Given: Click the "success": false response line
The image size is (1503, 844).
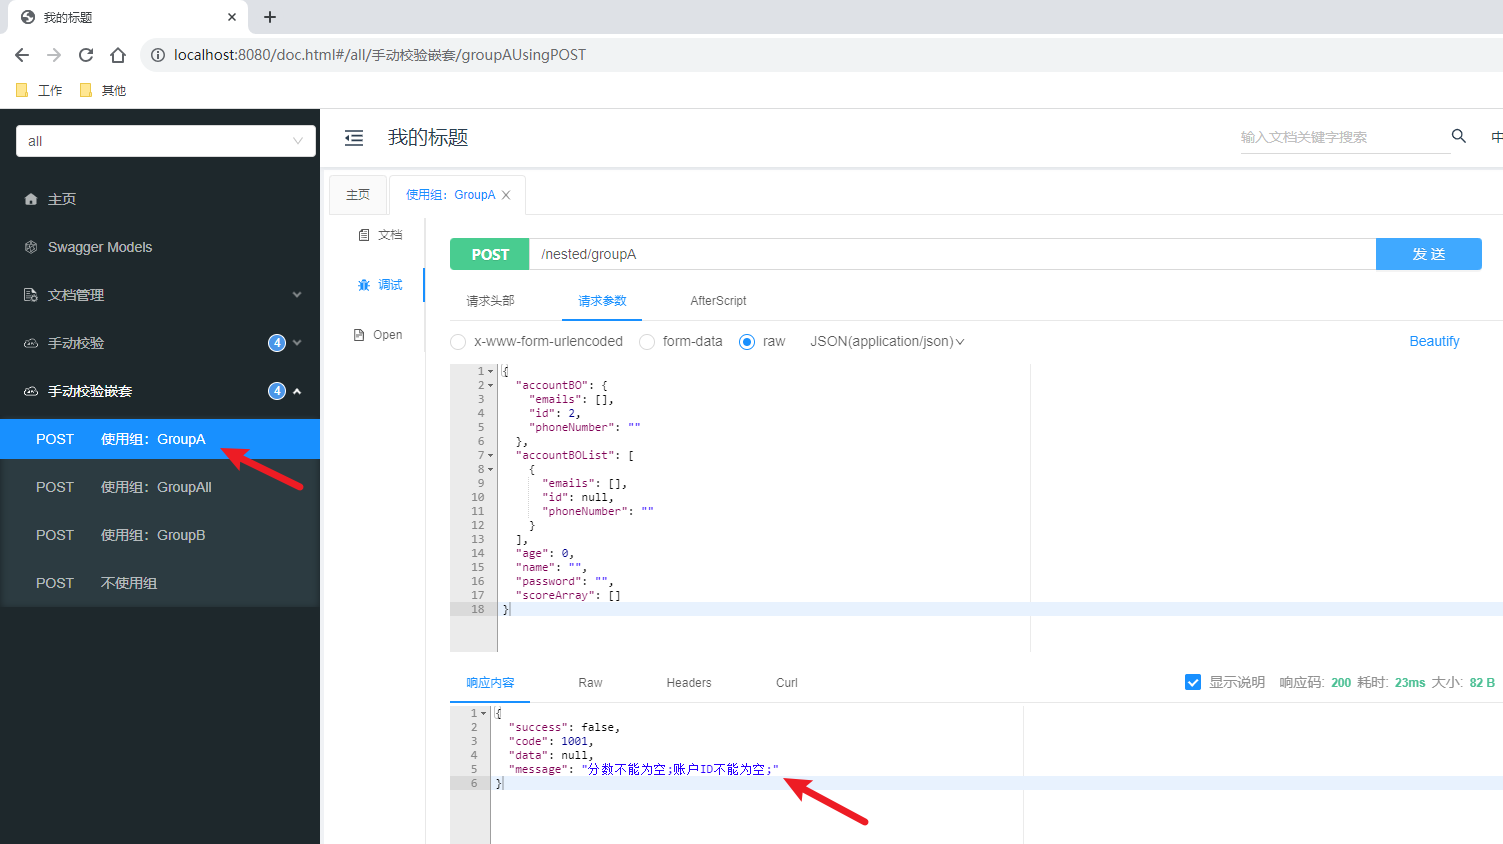Looking at the screenshot, I should [564, 727].
